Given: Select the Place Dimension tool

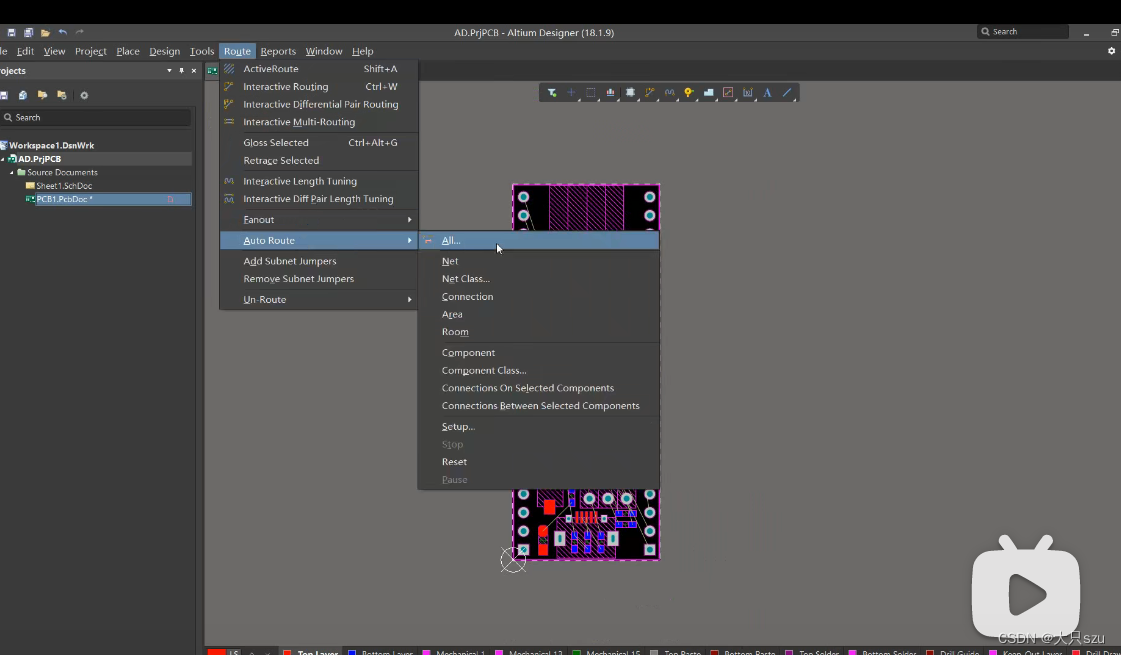Looking at the screenshot, I should (748, 92).
